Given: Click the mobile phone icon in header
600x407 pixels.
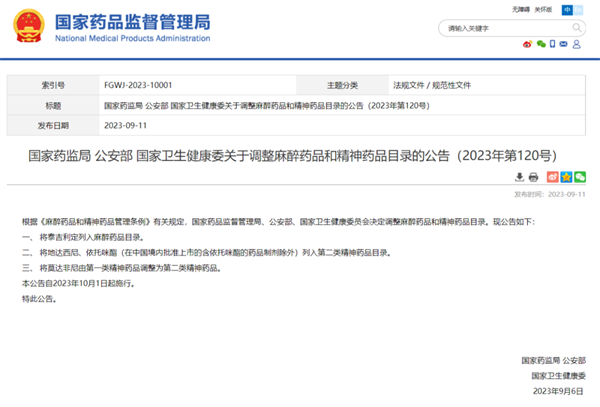Looking at the screenshot, I should pyautogui.click(x=554, y=44).
